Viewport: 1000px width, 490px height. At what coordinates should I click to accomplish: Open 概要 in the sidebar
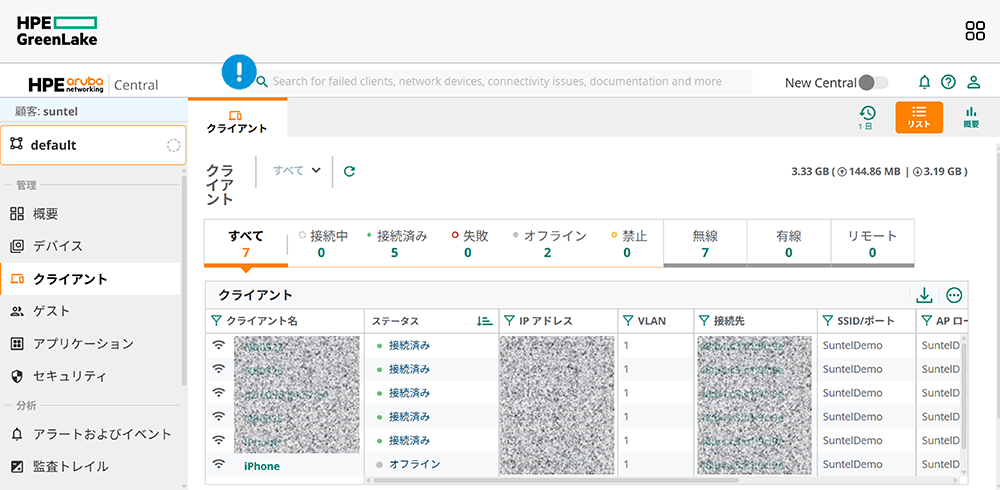pos(91,214)
